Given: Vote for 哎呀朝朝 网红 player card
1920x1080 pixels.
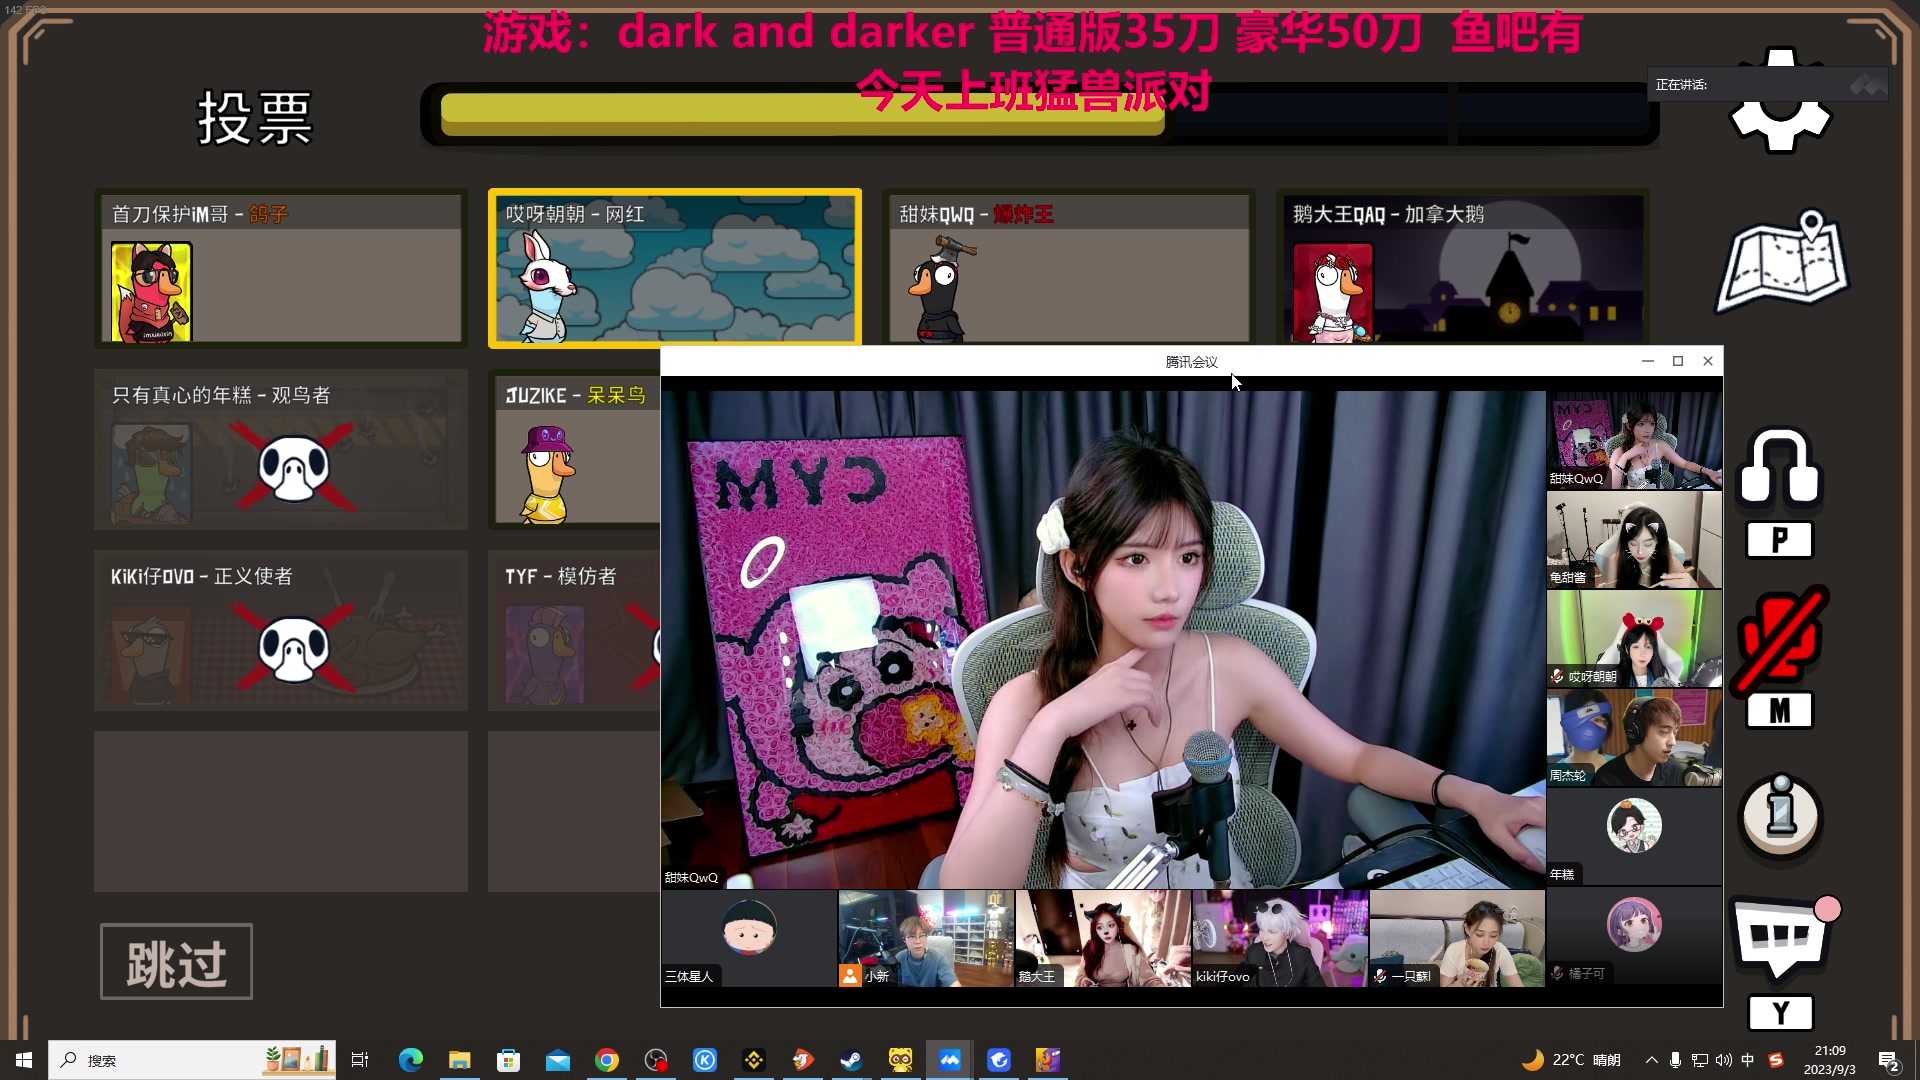Looking at the screenshot, I should point(675,268).
